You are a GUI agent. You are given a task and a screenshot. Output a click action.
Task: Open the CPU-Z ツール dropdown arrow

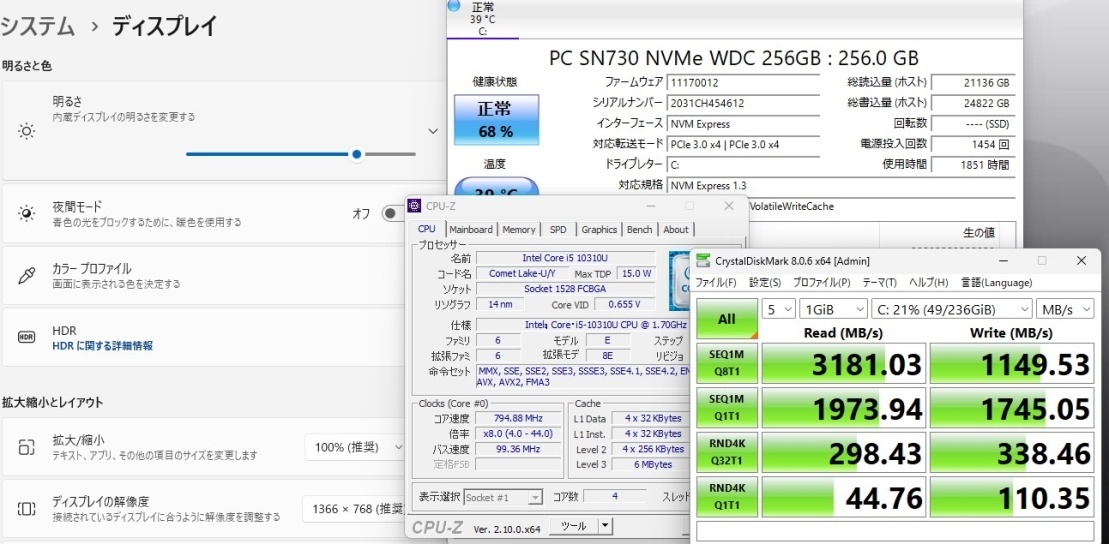605,526
